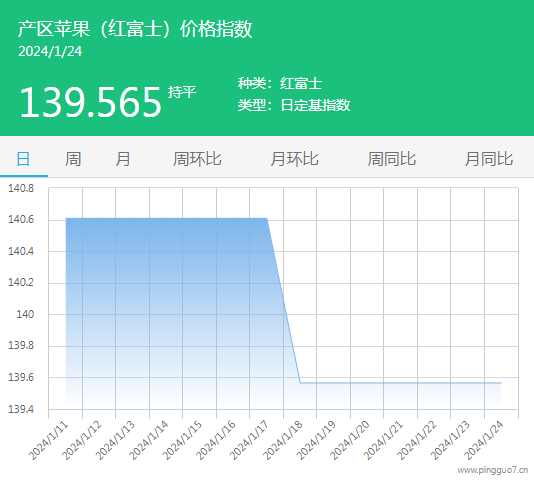Click the 140.6 y-axis label
534x481 pixels.
coord(21,219)
